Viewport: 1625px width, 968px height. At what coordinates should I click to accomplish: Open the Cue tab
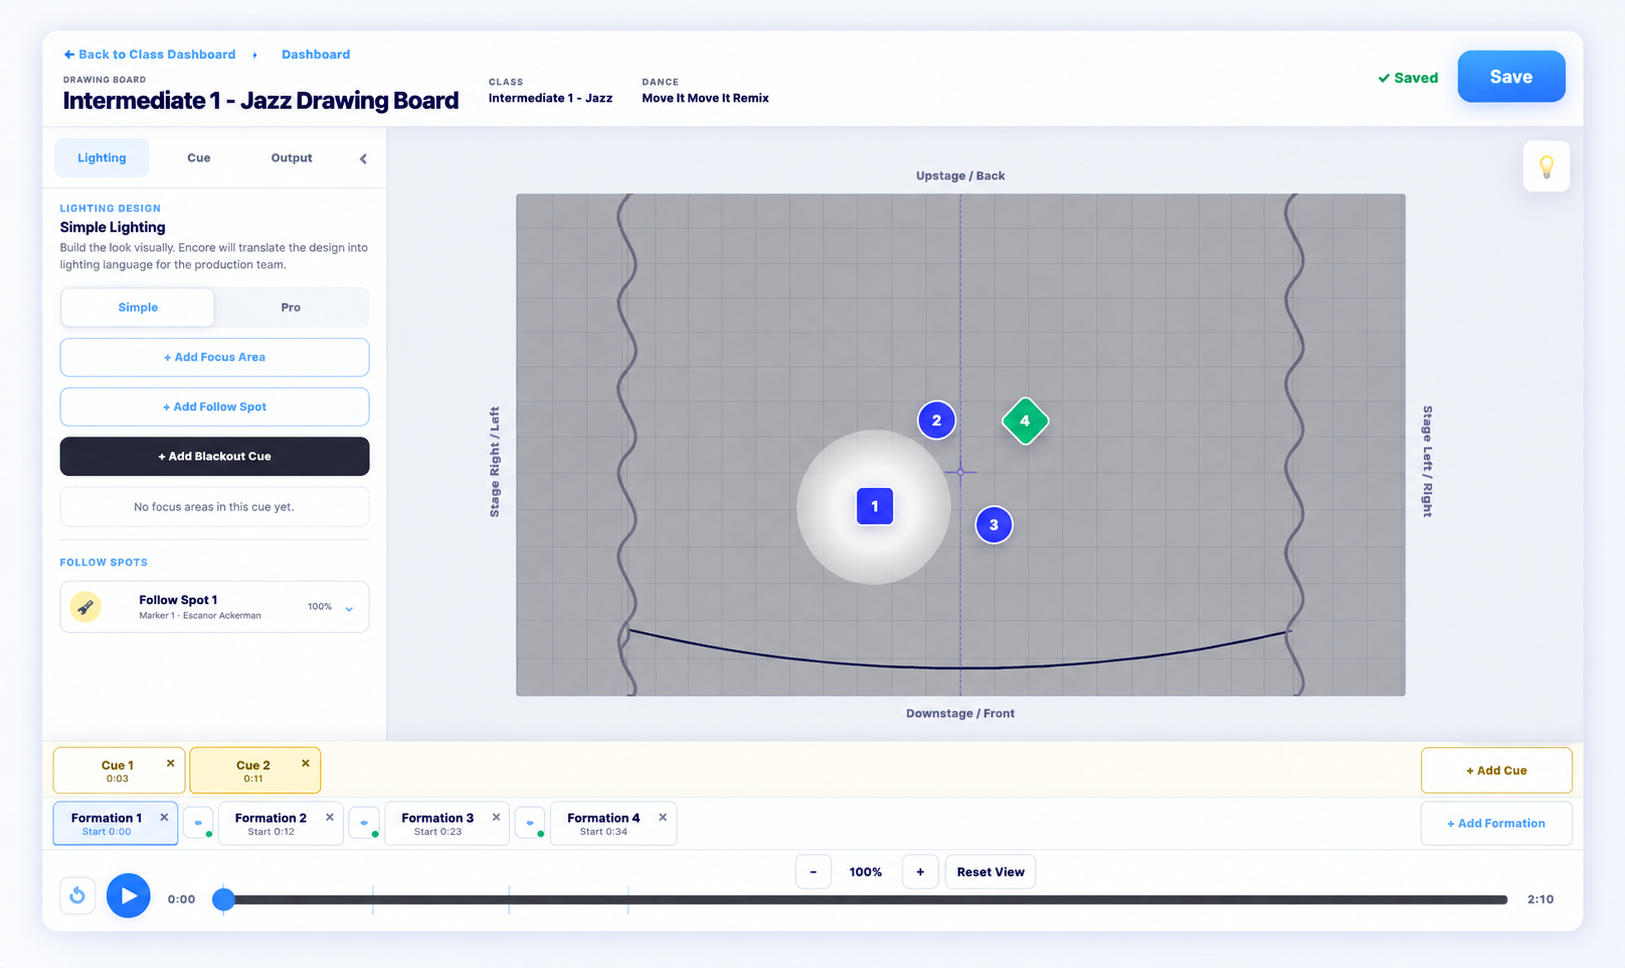point(199,158)
